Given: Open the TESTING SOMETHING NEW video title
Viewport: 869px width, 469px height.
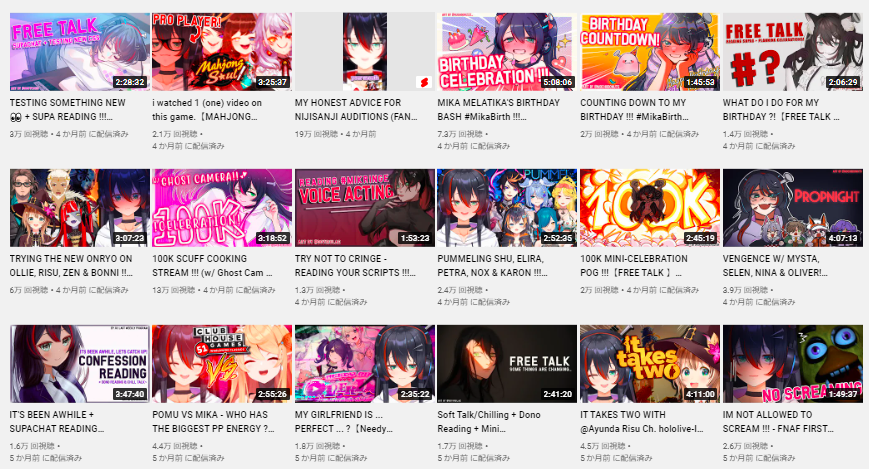Looking at the screenshot, I should (x=68, y=110).
